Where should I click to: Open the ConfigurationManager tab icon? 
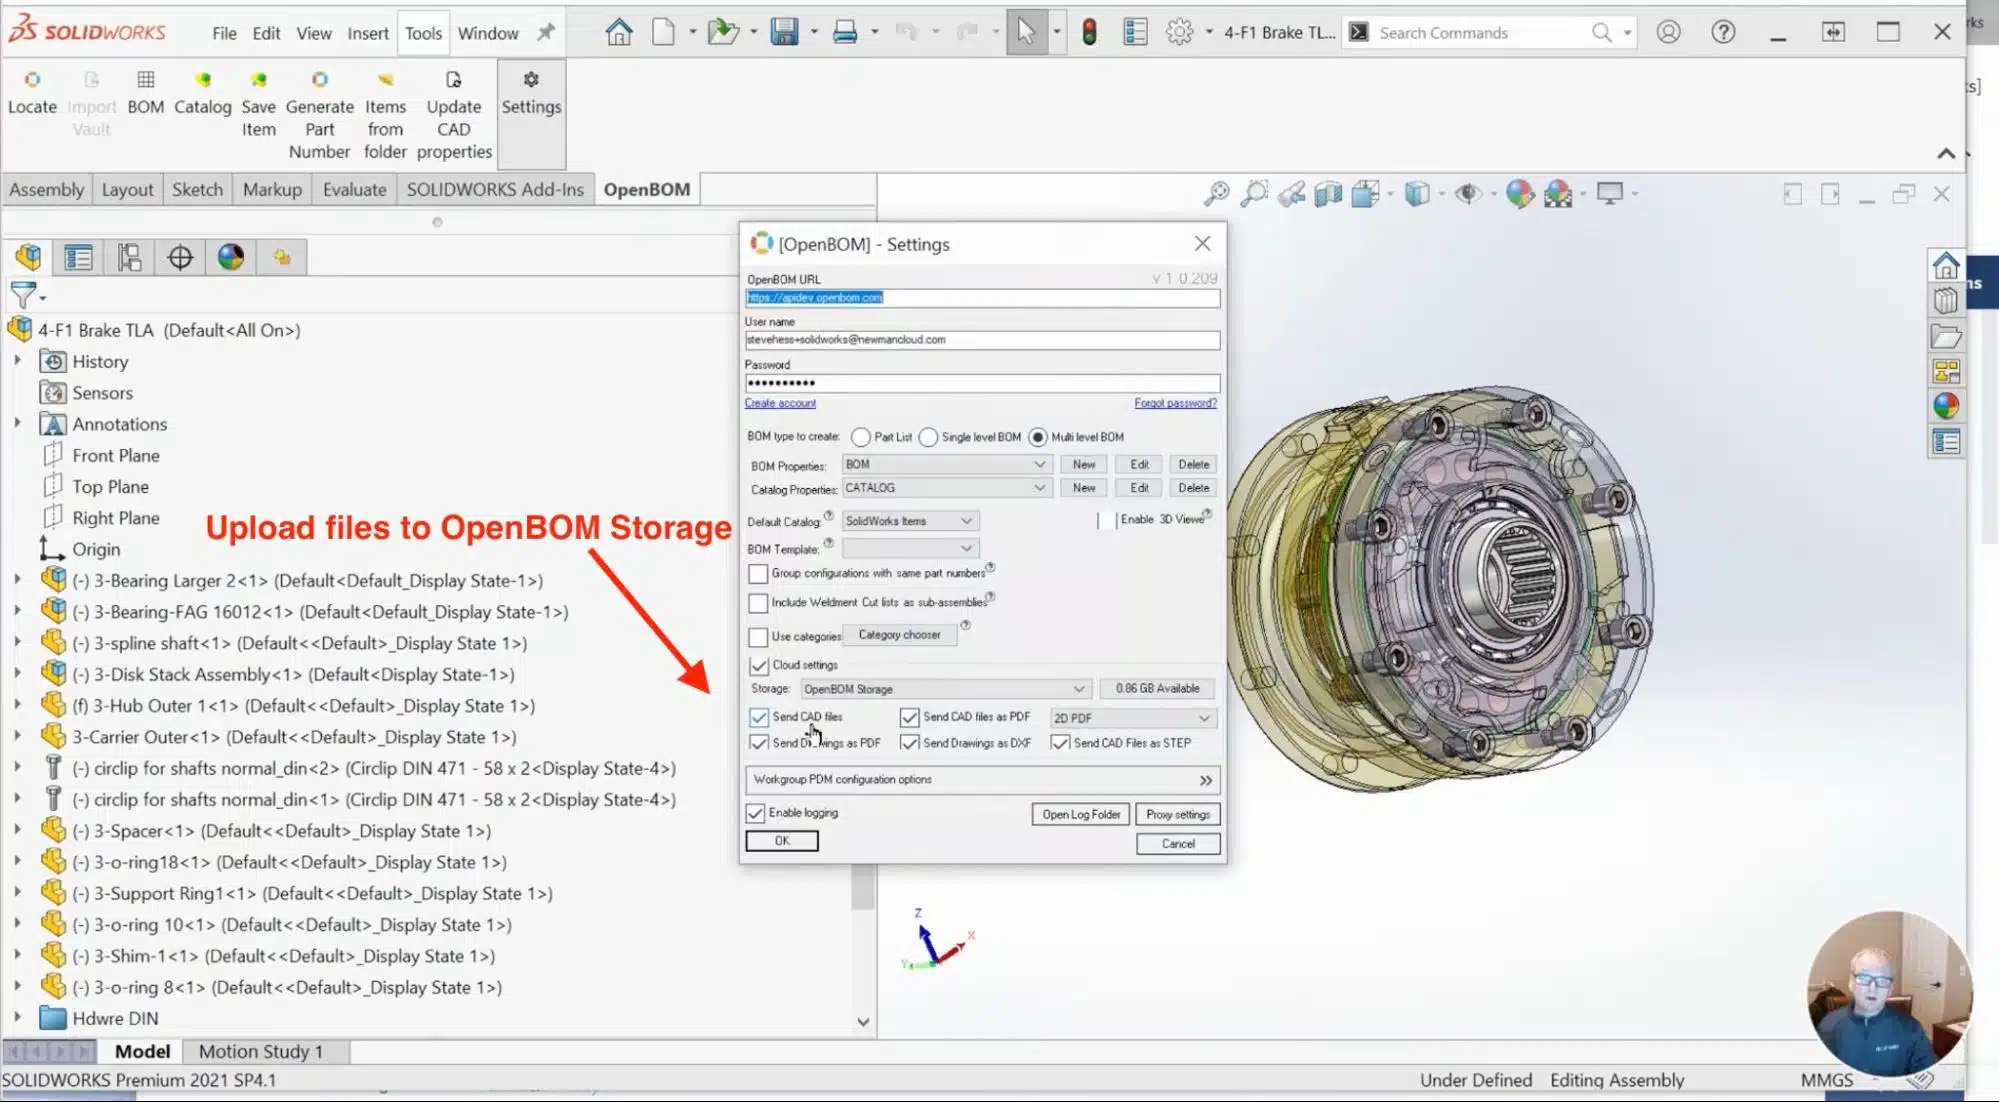point(129,258)
